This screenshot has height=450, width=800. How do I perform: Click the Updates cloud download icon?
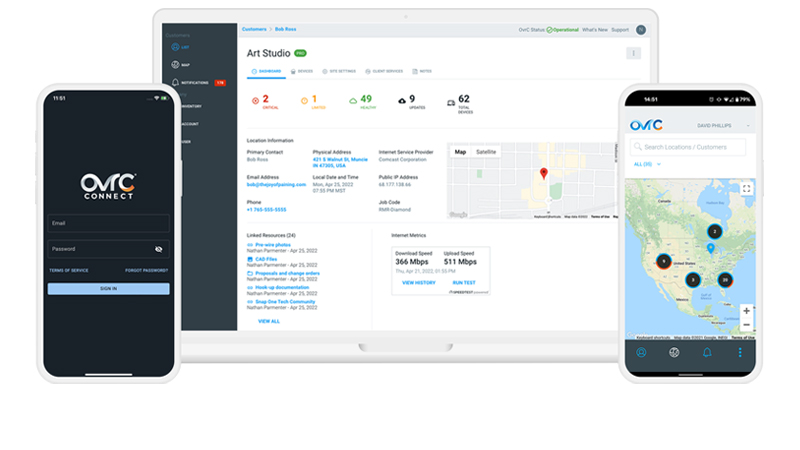[402, 101]
